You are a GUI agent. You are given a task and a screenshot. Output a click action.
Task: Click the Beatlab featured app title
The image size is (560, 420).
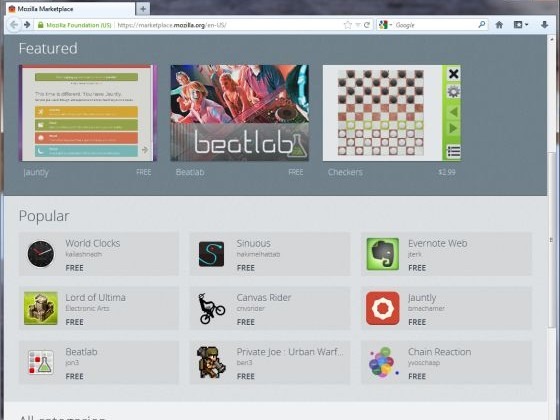pos(190,172)
